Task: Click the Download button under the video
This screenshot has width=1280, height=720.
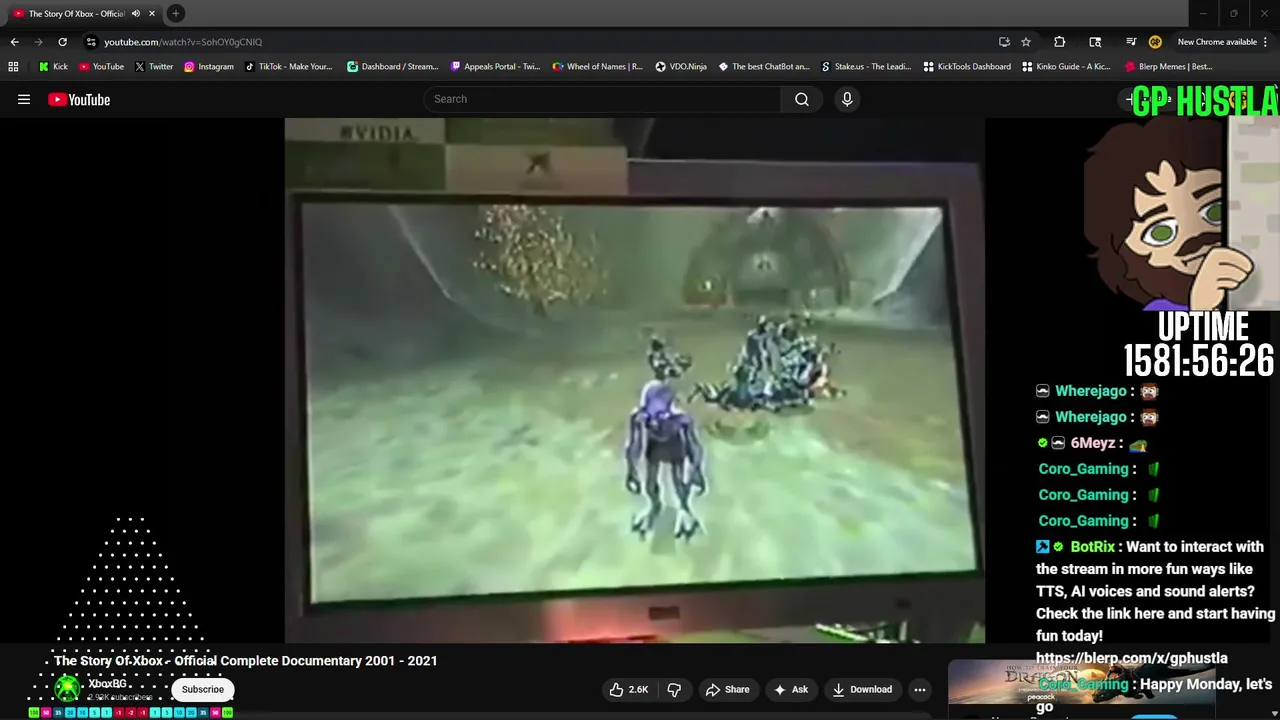Action: (x=862, y=689)
